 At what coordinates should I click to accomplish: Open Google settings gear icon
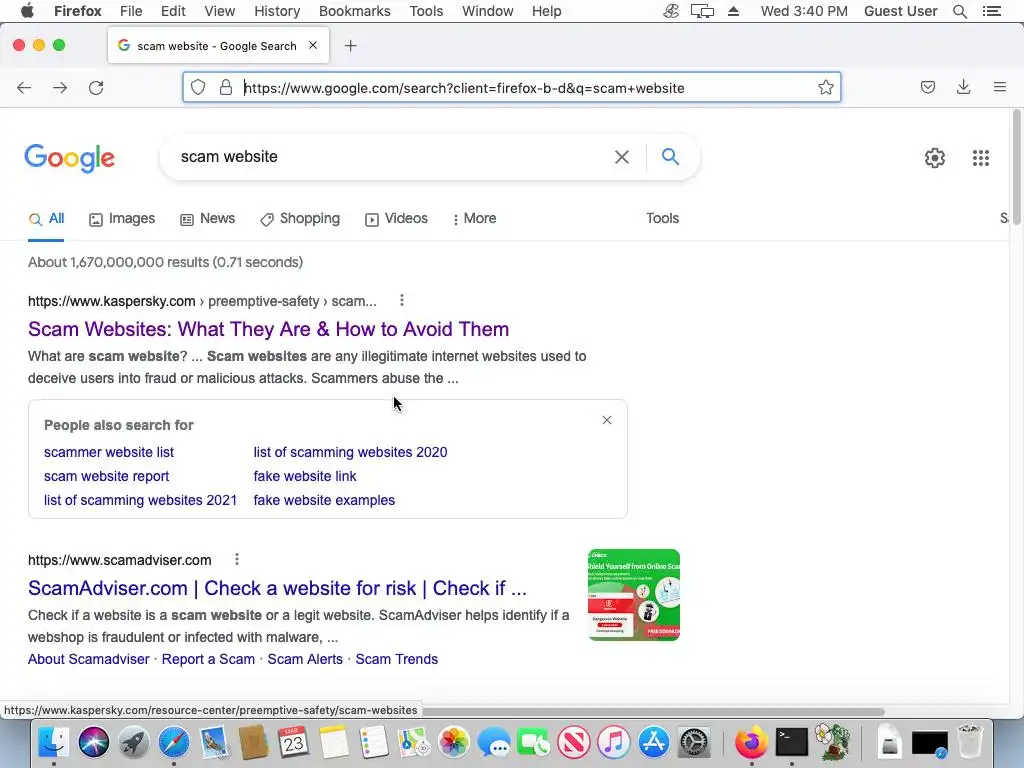(x=935, y=157)
